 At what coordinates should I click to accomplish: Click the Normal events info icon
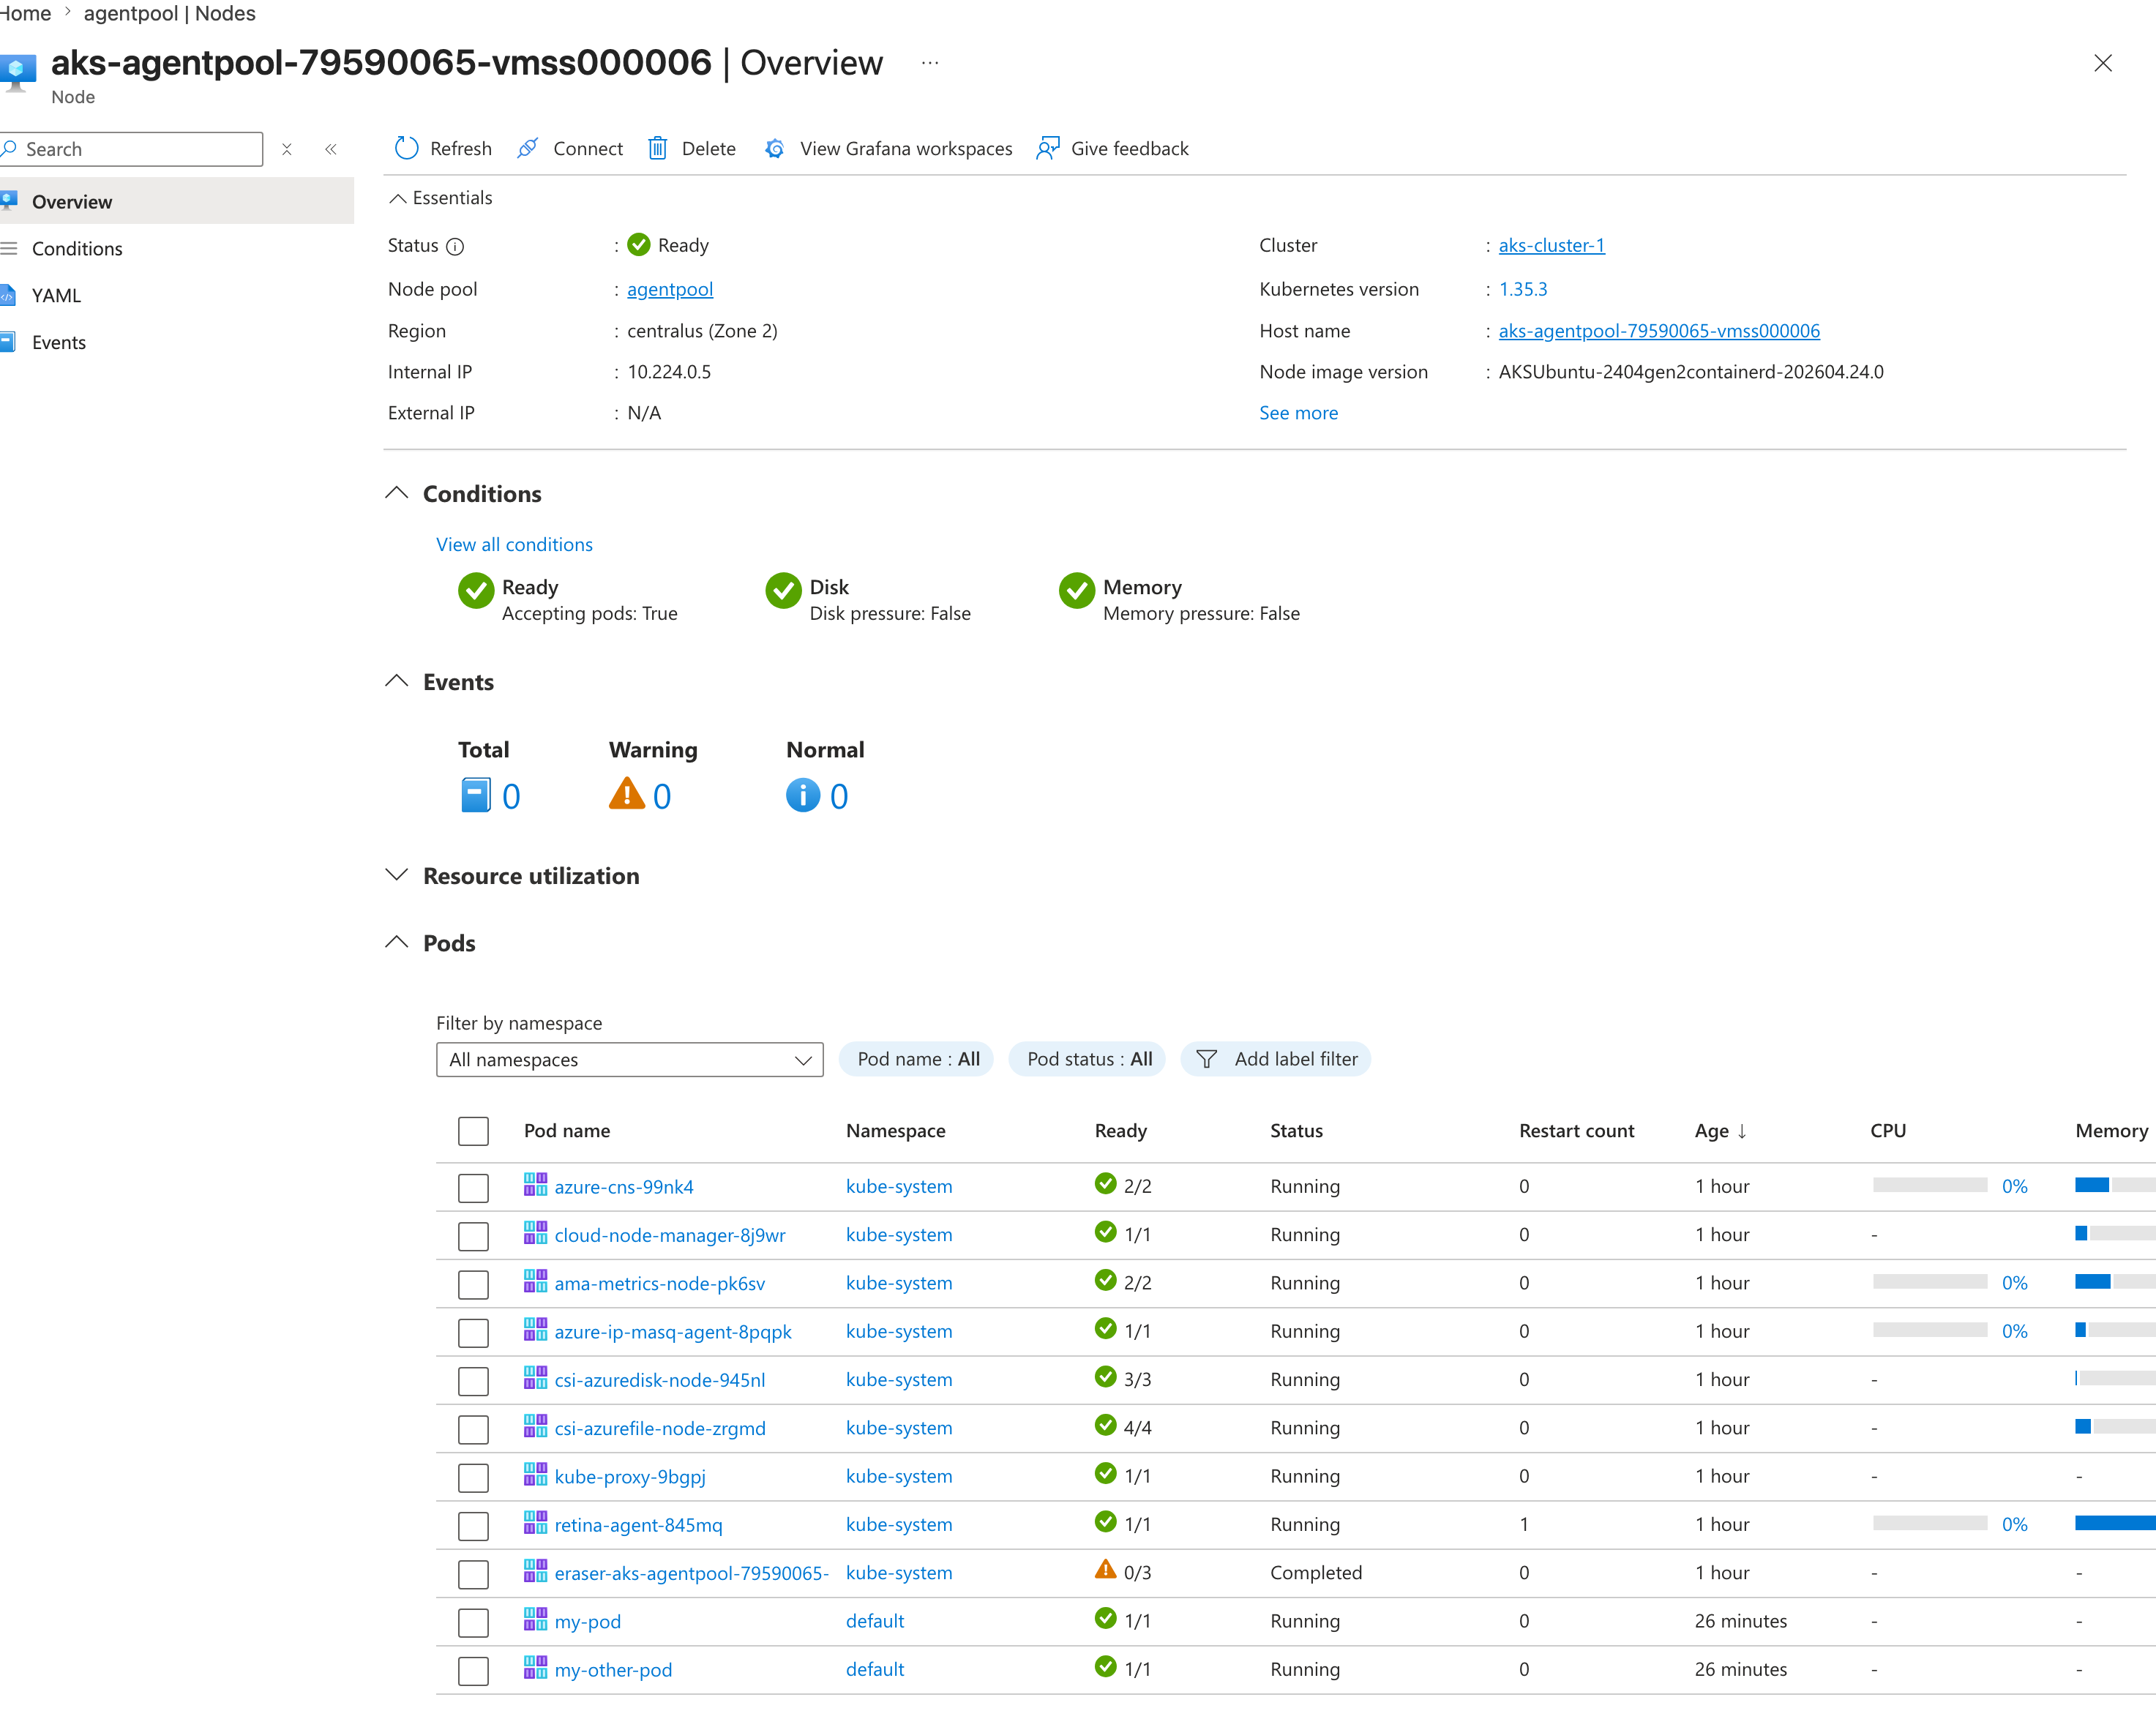[x=803, y=796]
